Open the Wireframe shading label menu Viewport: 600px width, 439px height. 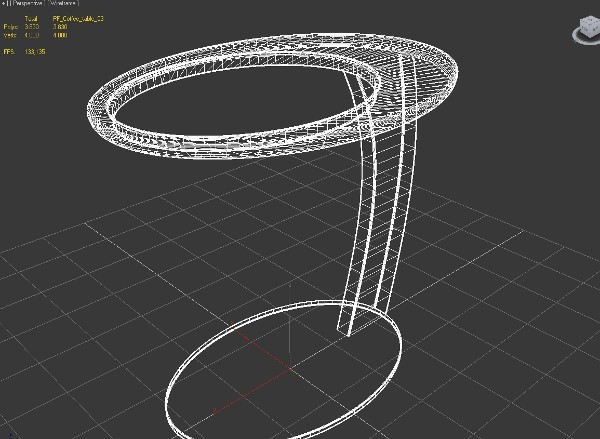pyautogui.click(x=64, y=3)
